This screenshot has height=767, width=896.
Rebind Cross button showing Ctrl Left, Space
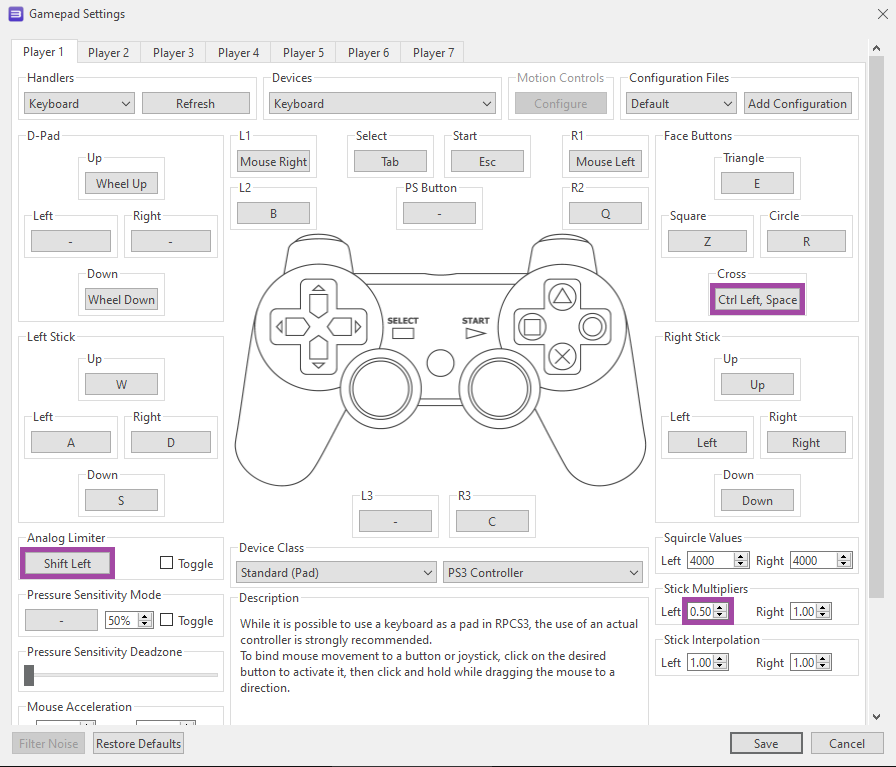pyautogui.click(x=757, y=299)
